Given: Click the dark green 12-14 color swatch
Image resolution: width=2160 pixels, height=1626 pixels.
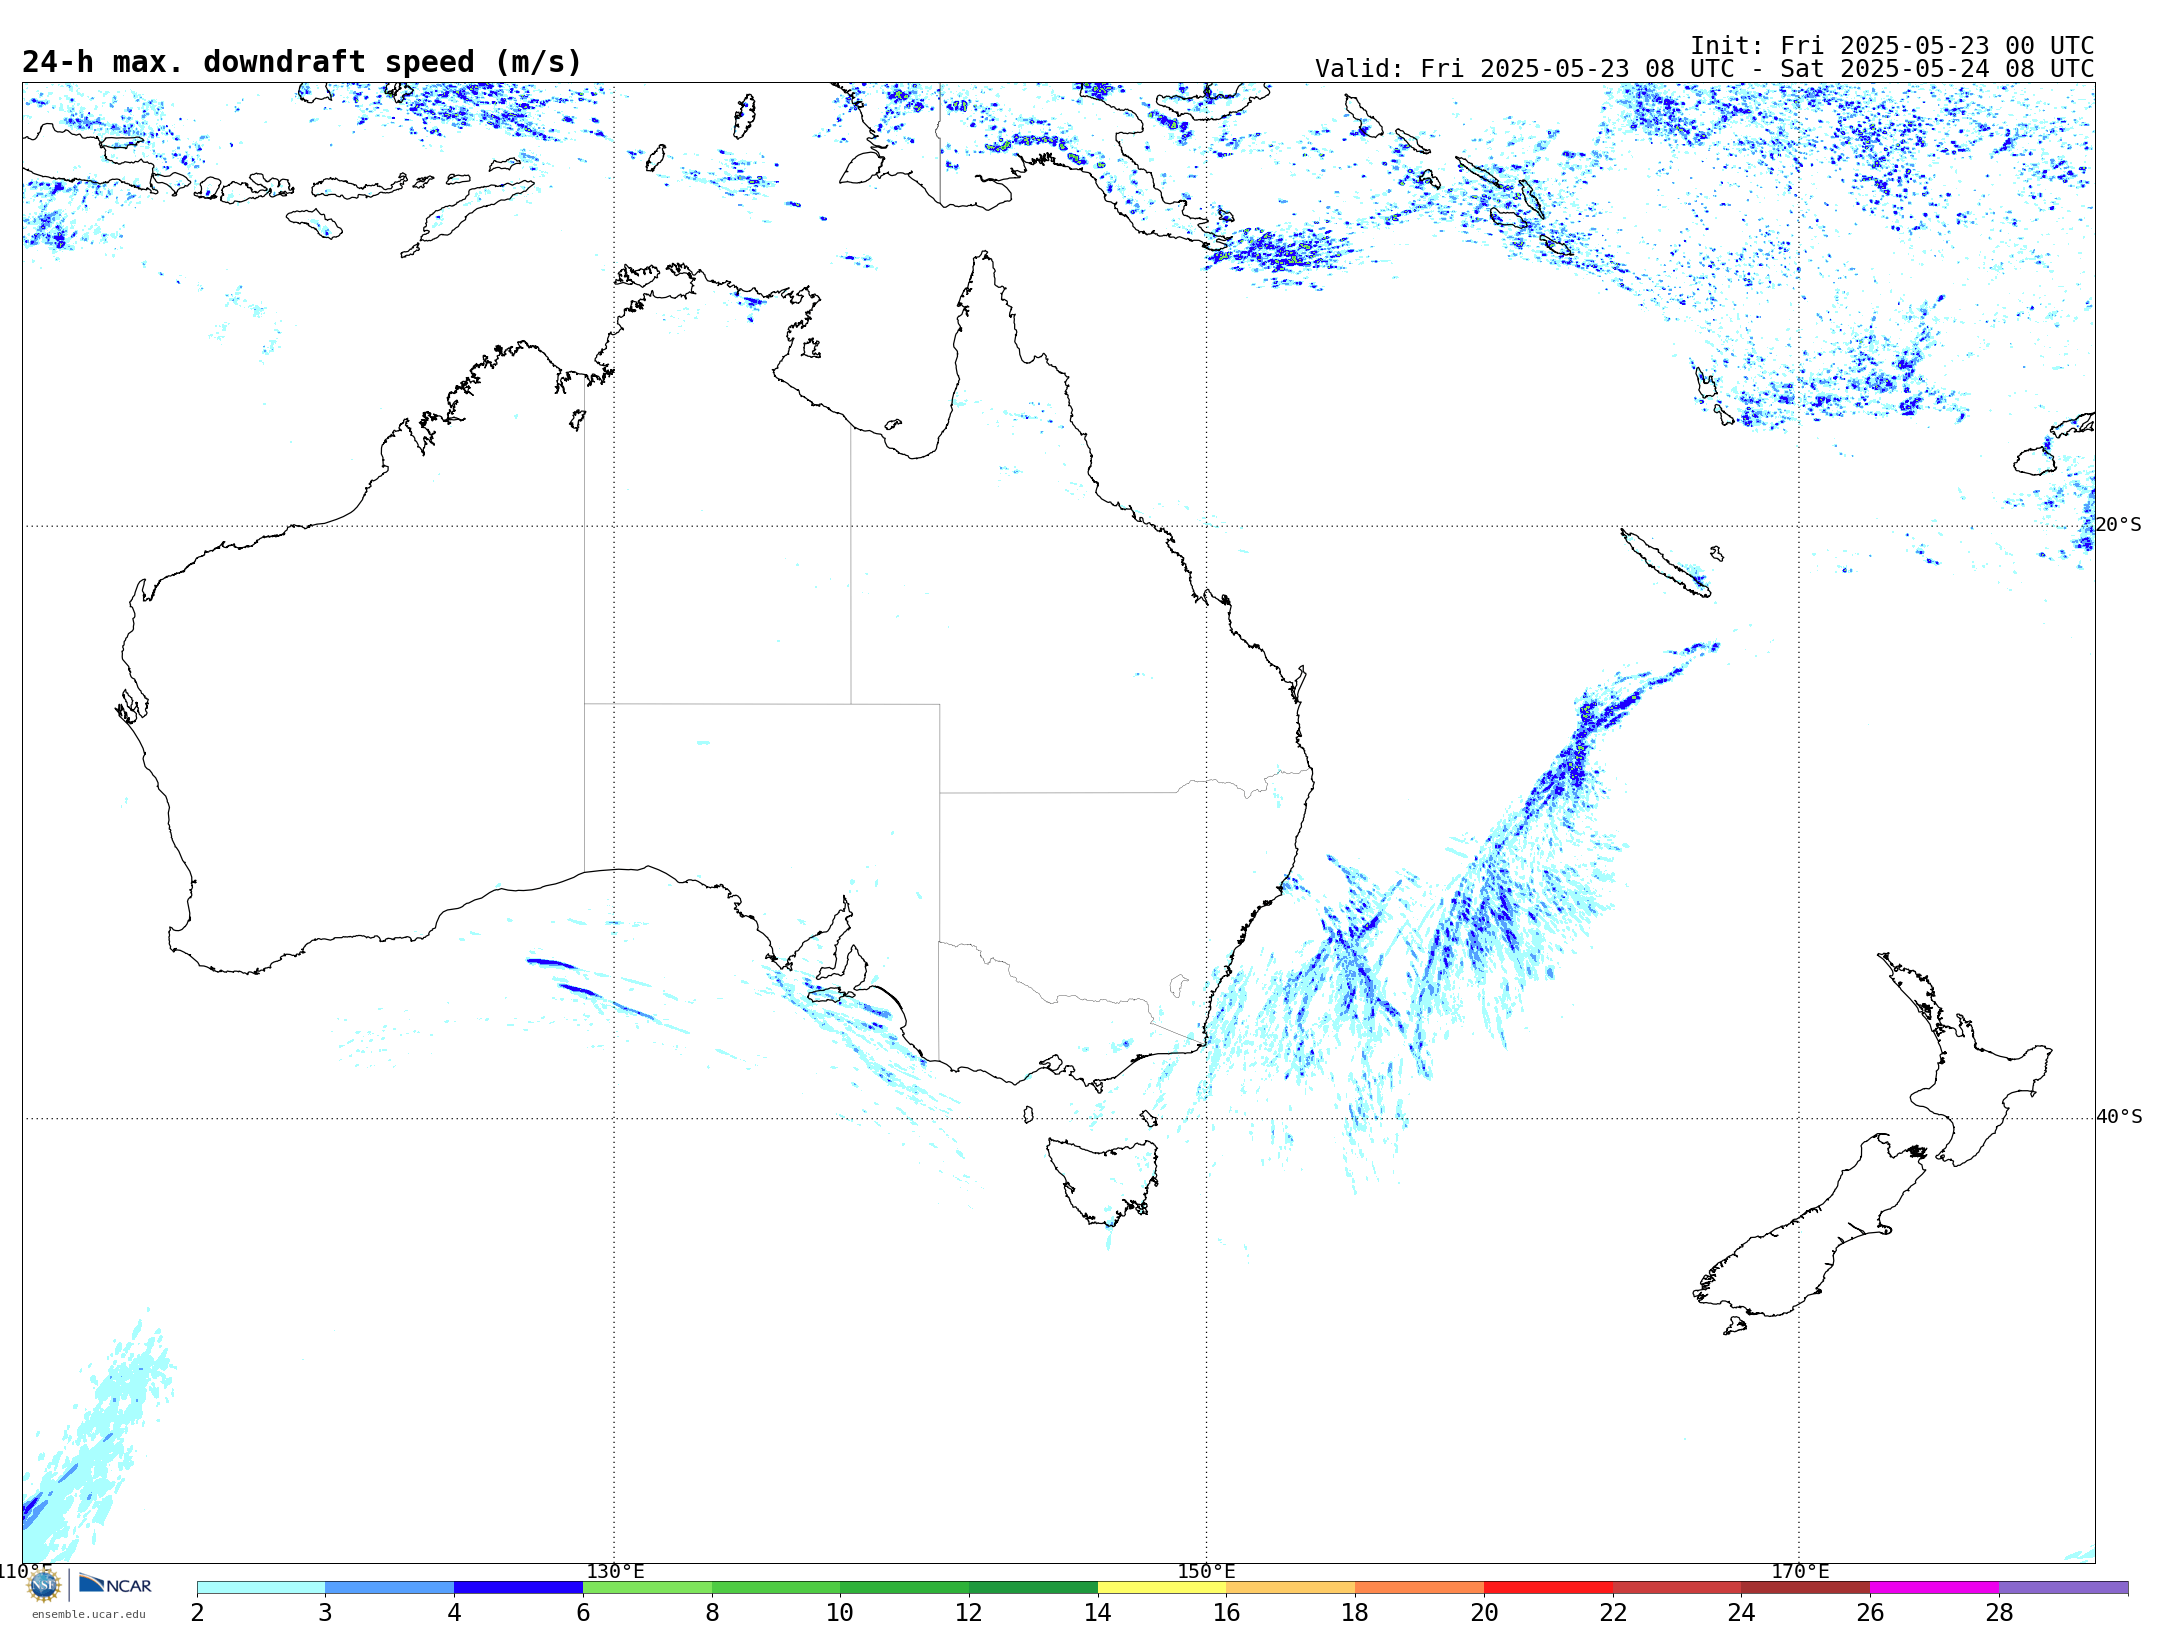Looking at the screenshot, I should point(1033,1587).
